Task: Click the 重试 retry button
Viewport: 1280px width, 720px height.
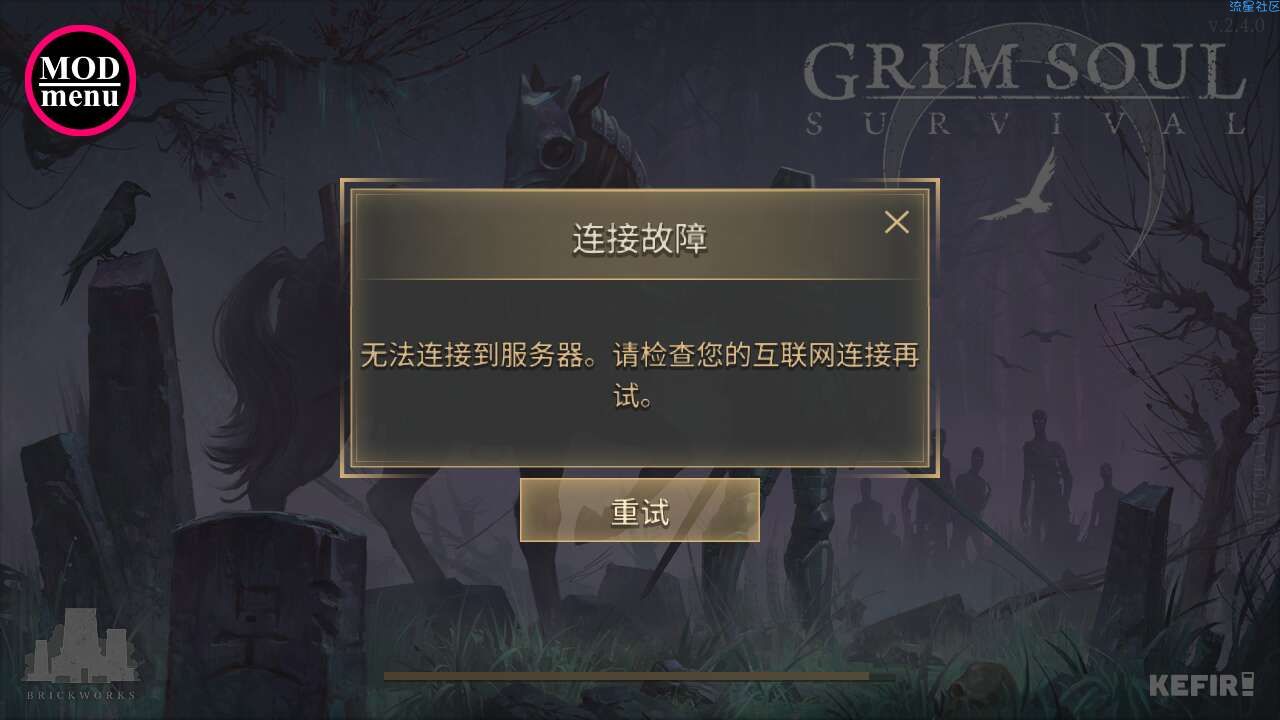Action: (x=640, y=510)
